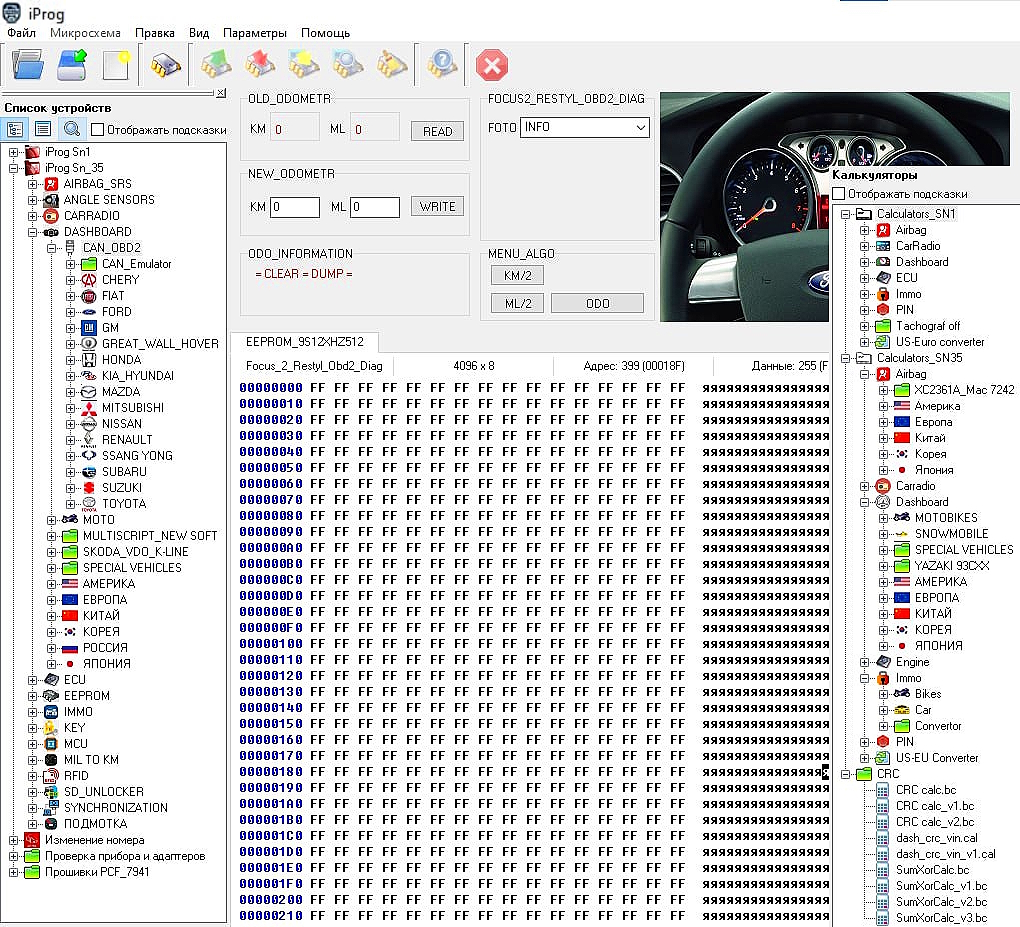The width and height of the screenshot is (1020, 927).
Task: Switch device list to tree view mode
Action: 15,129
